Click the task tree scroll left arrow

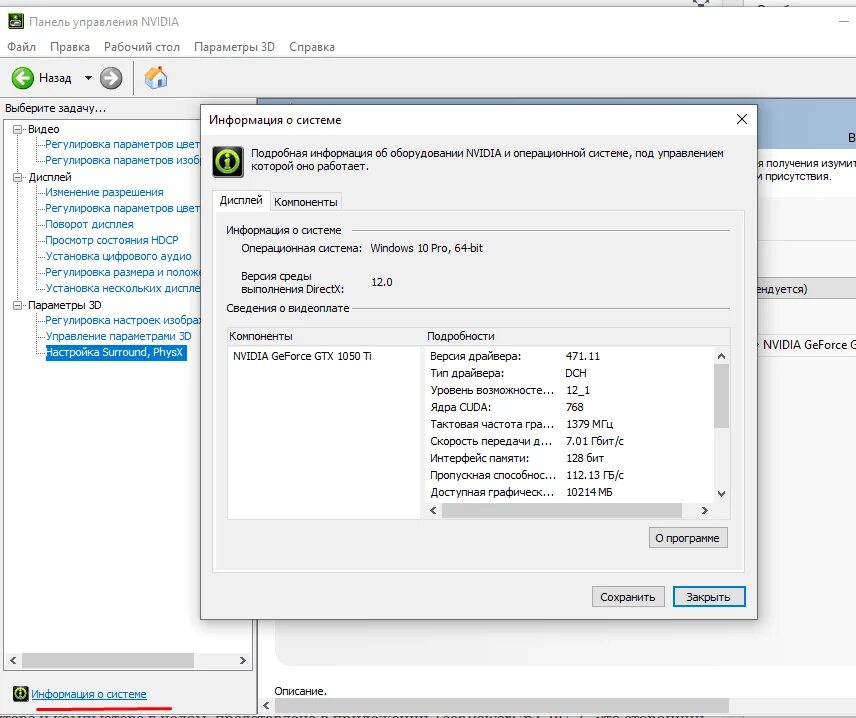coord(13,660)
